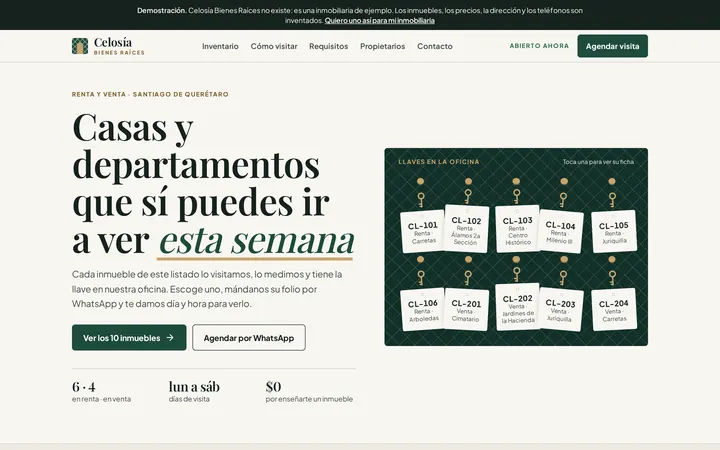Viewport: 720px width, 450px height.
Task: Click the key icon above CL-204
Action: 612,277
